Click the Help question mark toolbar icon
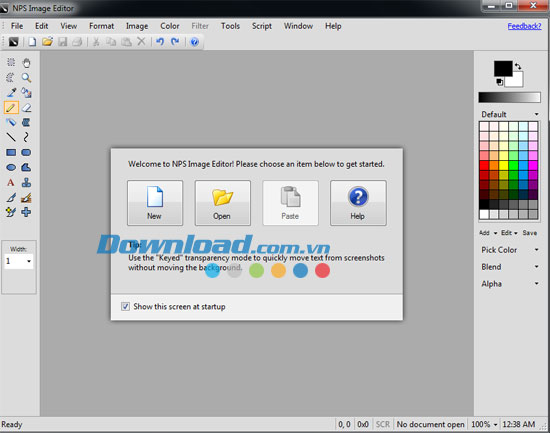This screenshot has width=550, height=433. pyautogui.click(x=195, y=42)
